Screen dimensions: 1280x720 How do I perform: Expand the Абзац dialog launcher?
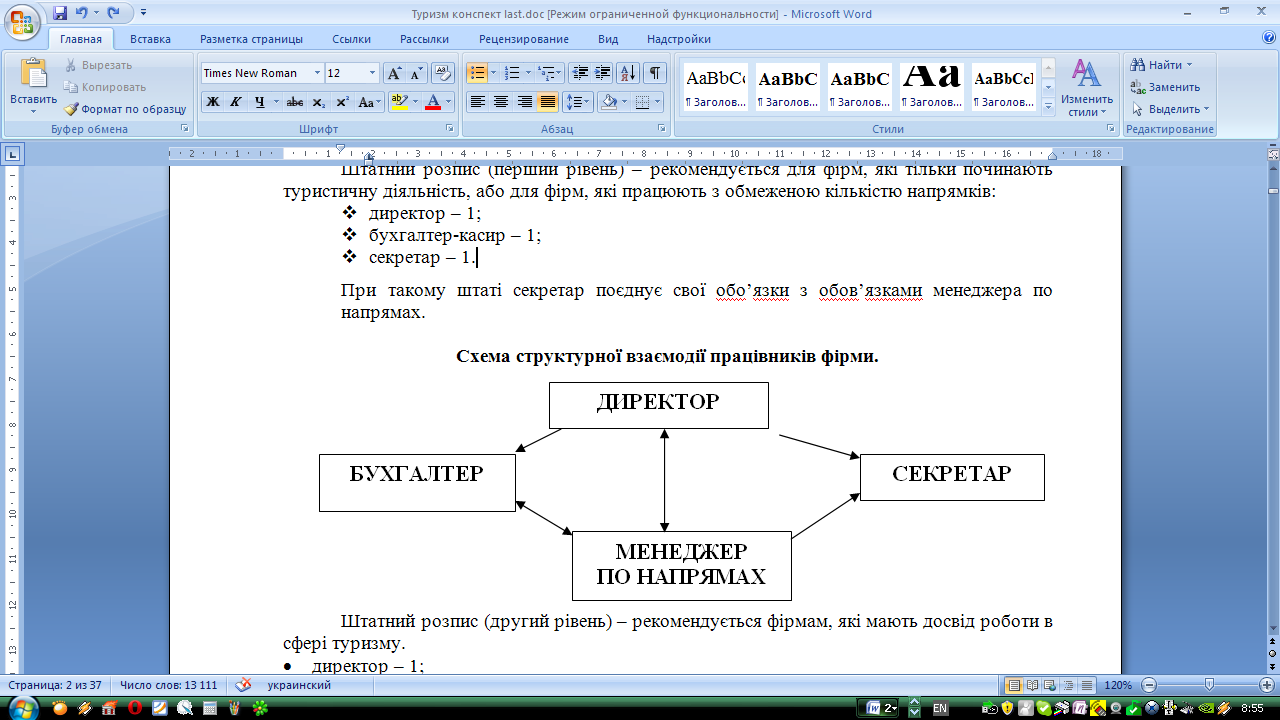[662, 129]
